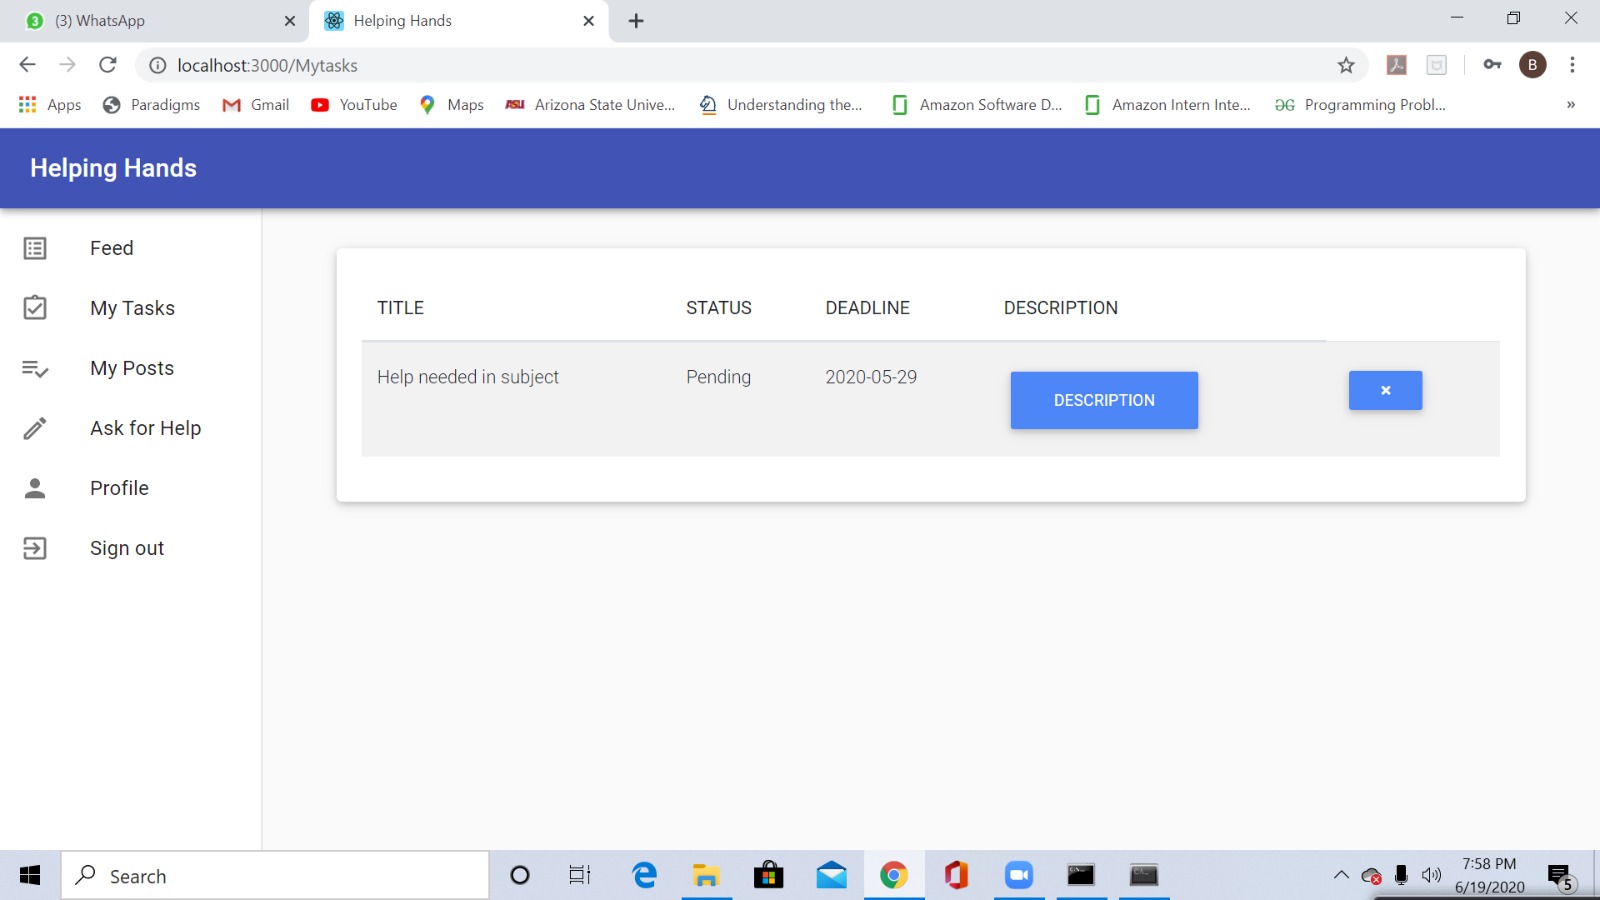Go to Feed page
Screen dimensions: 1600x900
click(111, 248)
